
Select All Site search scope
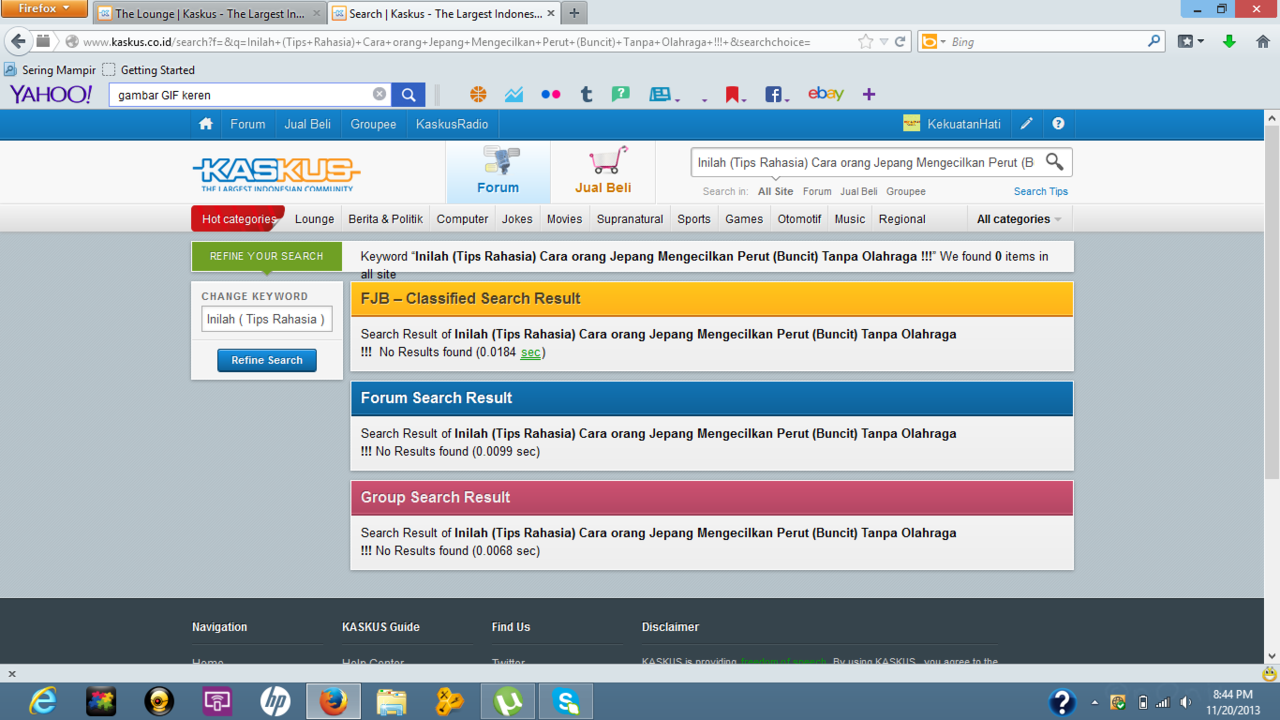click(775, 191)
